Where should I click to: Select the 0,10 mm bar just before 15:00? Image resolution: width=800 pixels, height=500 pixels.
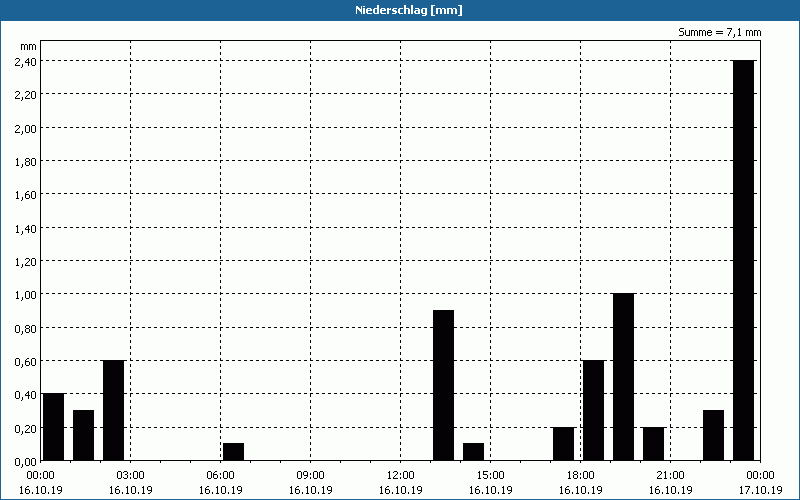click(473, 452)
